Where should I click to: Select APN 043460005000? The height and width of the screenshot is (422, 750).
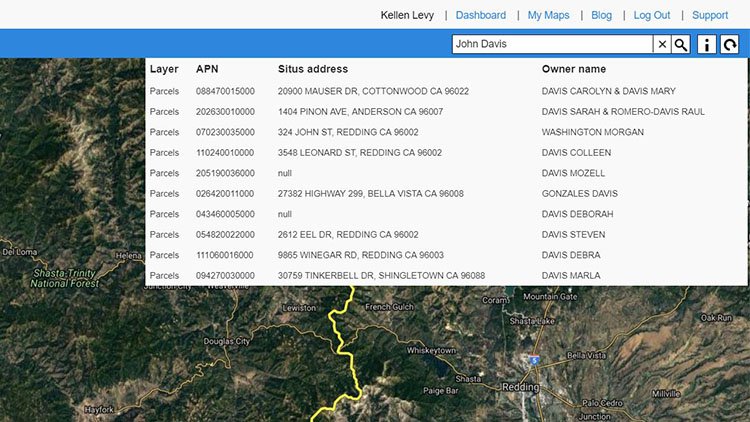point(225,214)
